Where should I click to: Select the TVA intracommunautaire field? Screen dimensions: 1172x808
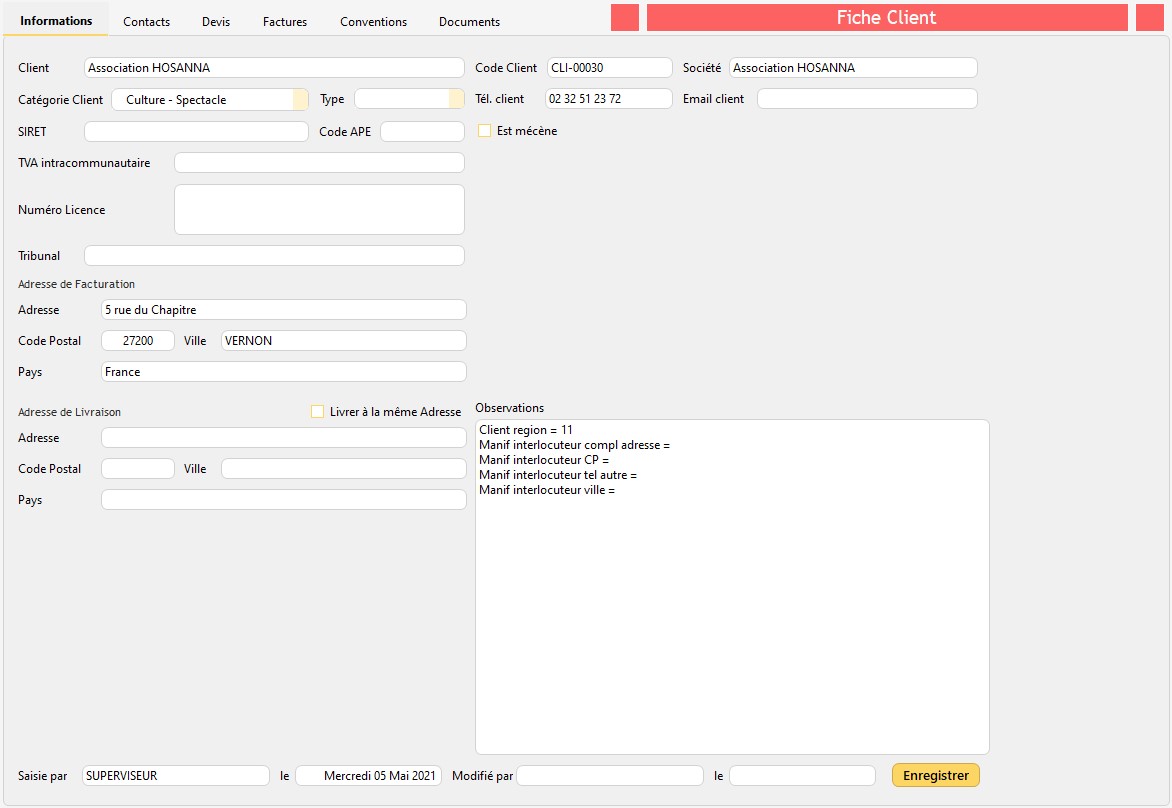click(x=319, y=163)
